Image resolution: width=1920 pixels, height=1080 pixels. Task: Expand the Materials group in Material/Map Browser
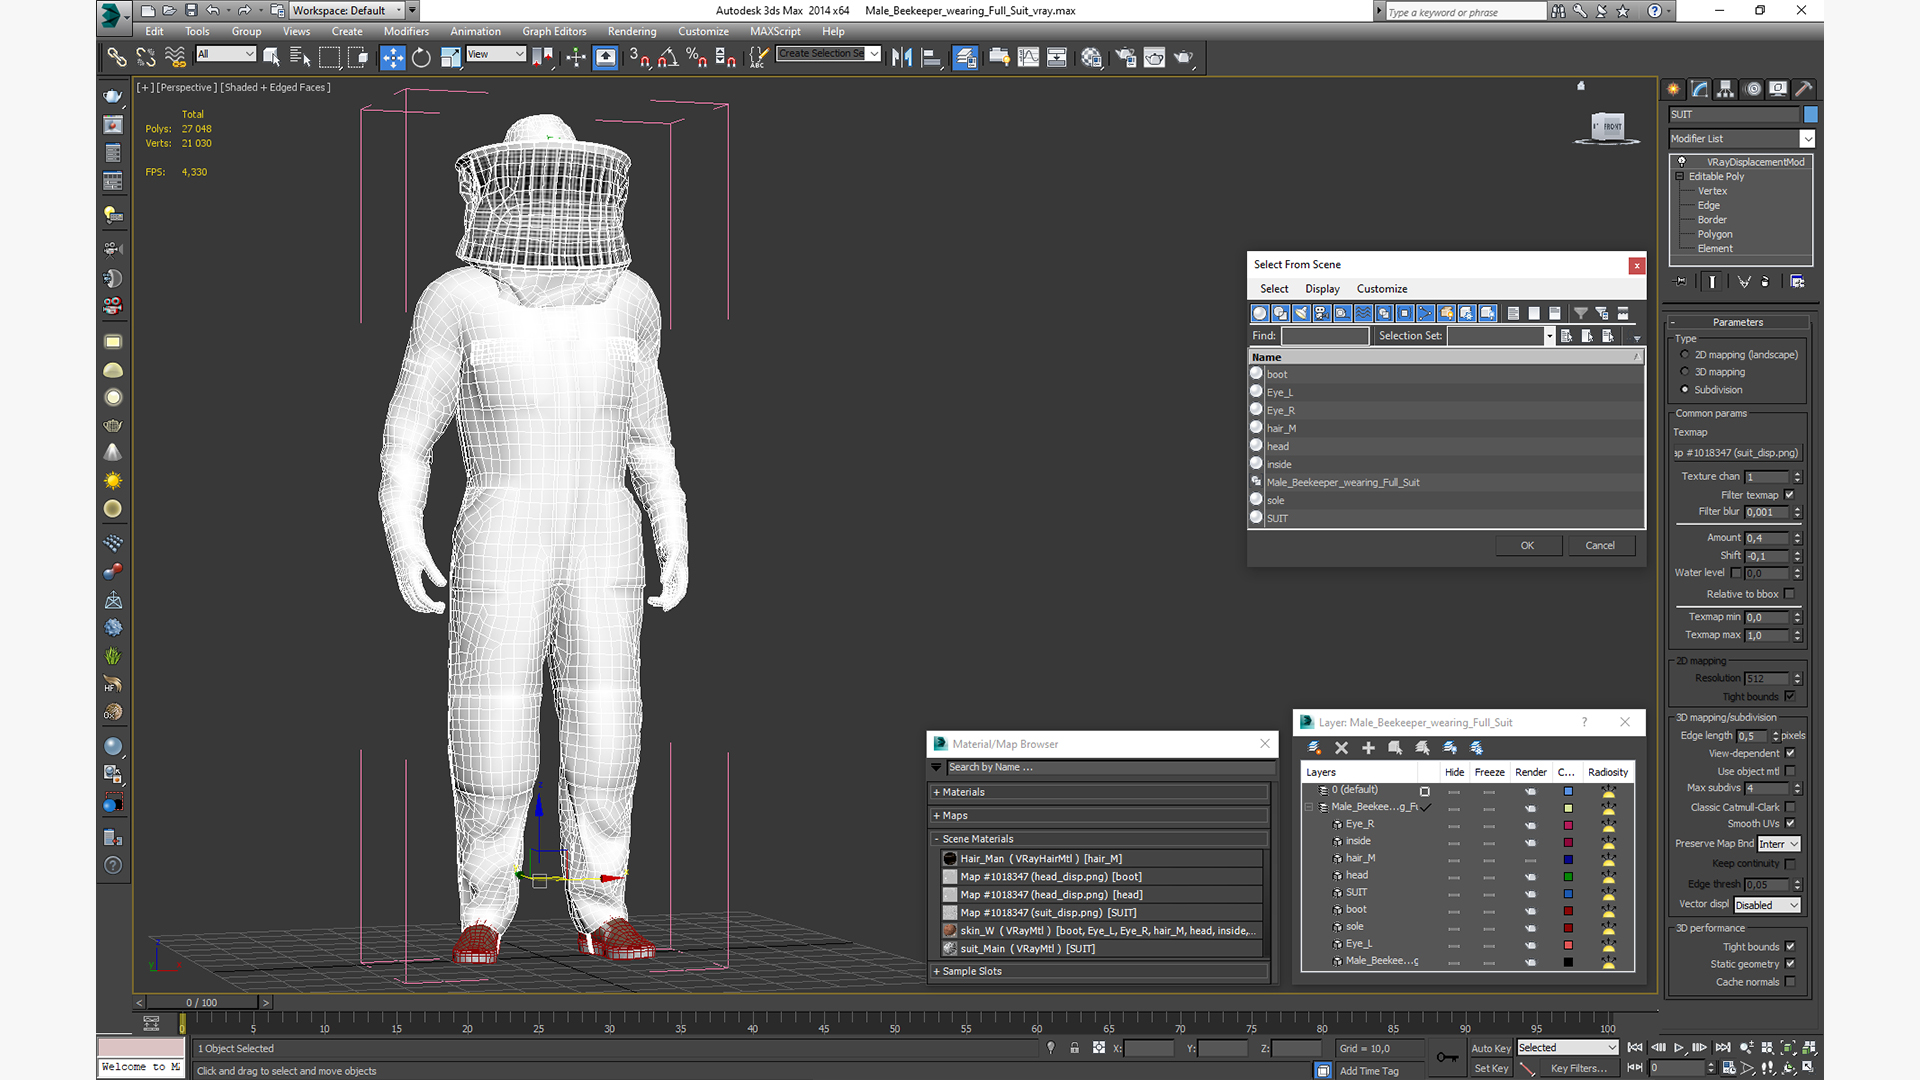click(1100, 792)
